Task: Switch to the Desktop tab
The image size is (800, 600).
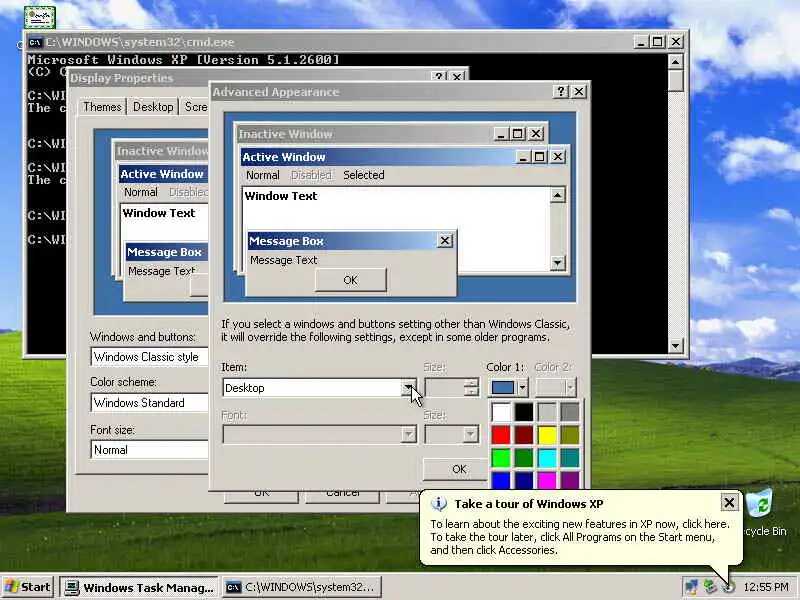Action: (153, 107)
